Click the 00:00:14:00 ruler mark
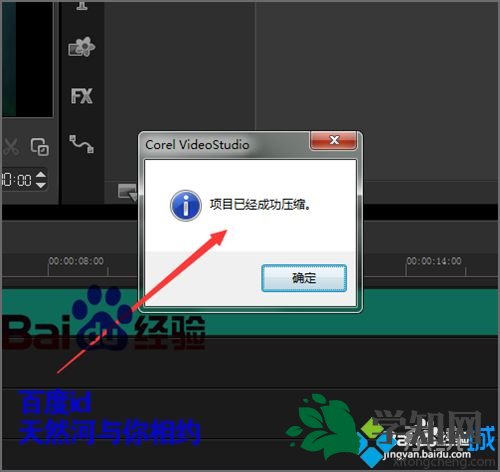 [x=434, y=261]
